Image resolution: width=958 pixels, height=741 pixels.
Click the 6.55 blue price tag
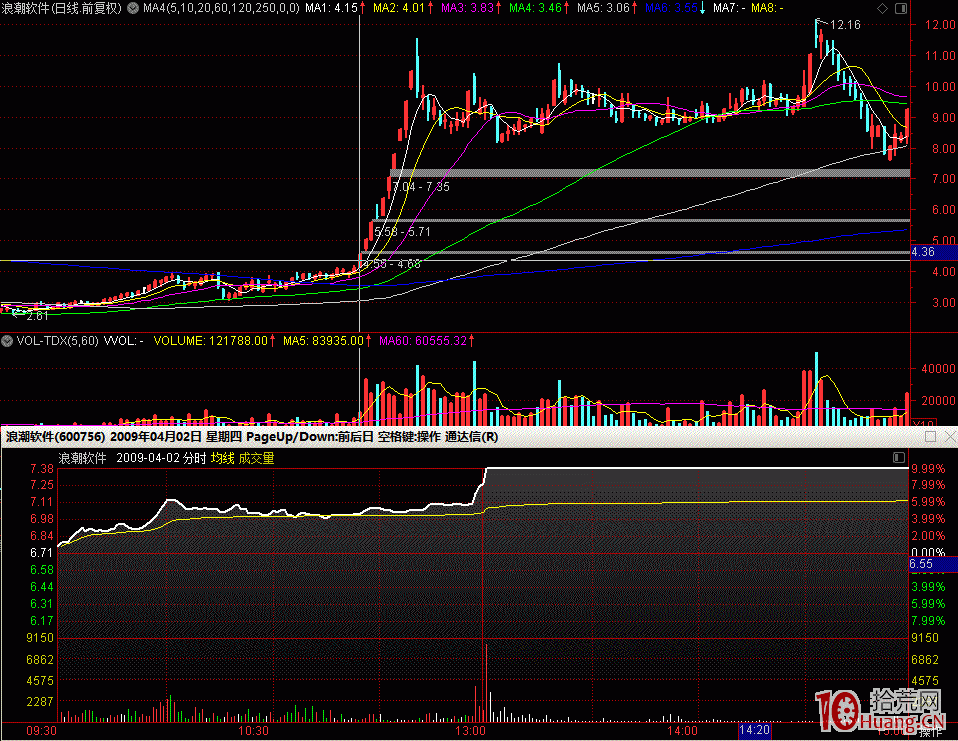(x=922, y=565)
